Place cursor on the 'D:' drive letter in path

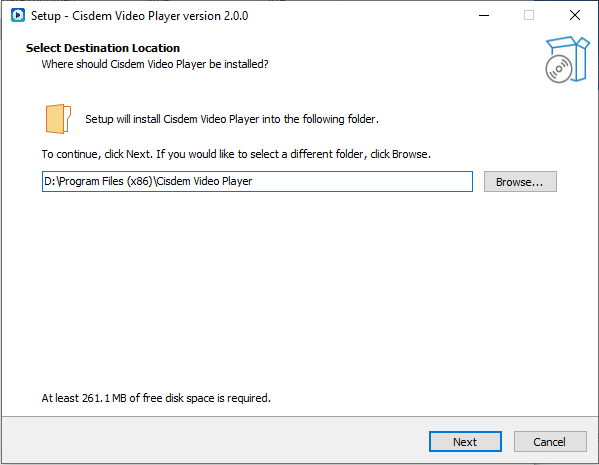coord(50,181)
